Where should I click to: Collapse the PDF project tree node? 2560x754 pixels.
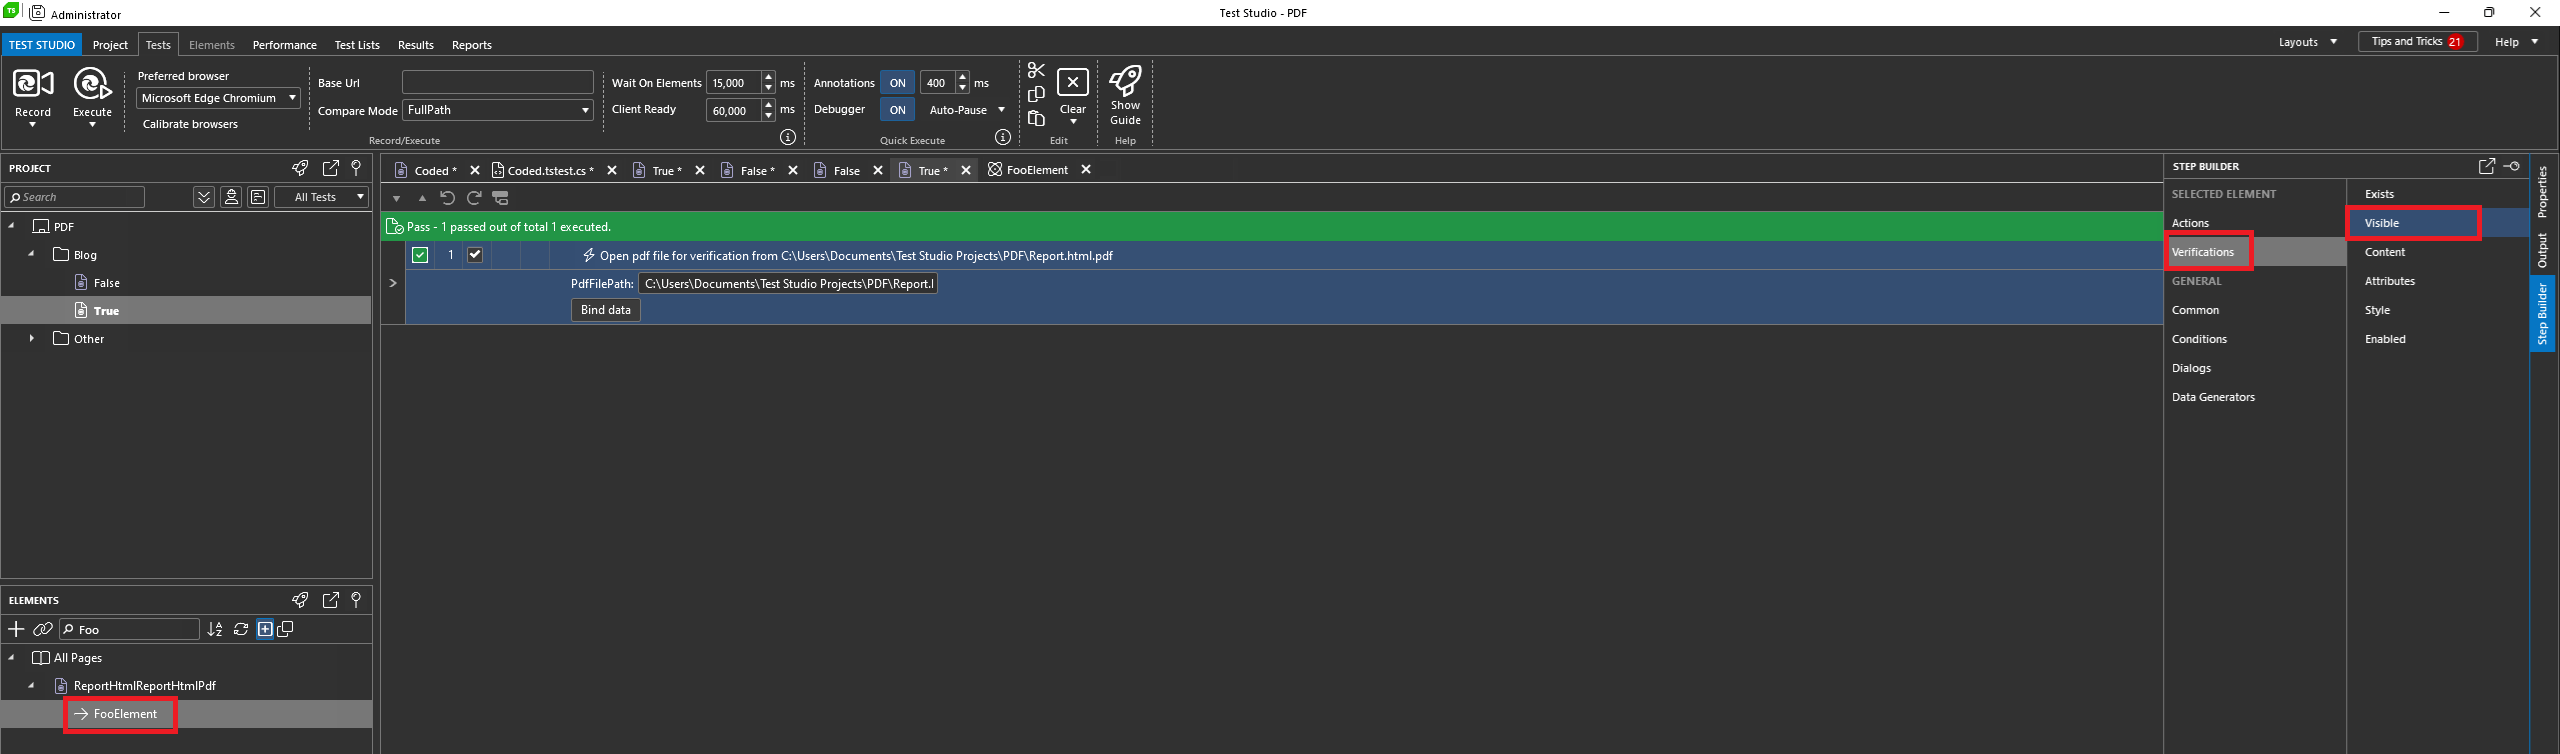point(12,226)
